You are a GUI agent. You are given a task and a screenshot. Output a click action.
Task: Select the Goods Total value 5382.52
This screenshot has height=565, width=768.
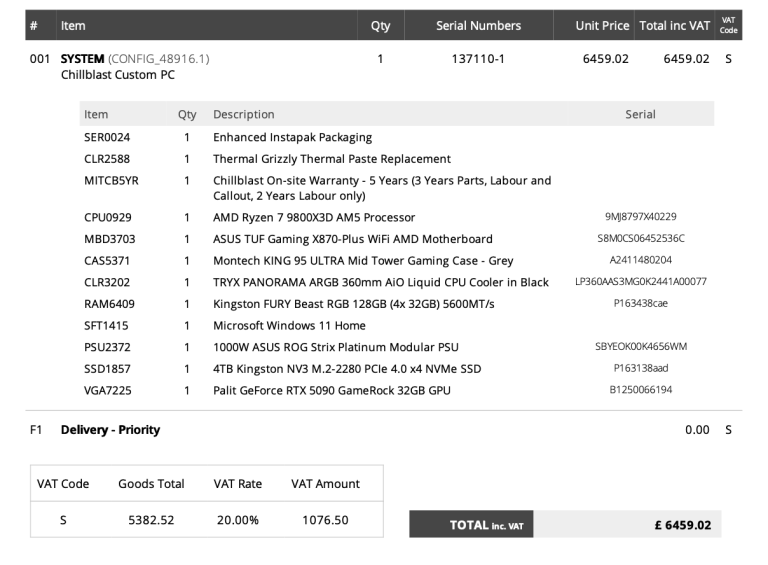pos(151,520)
